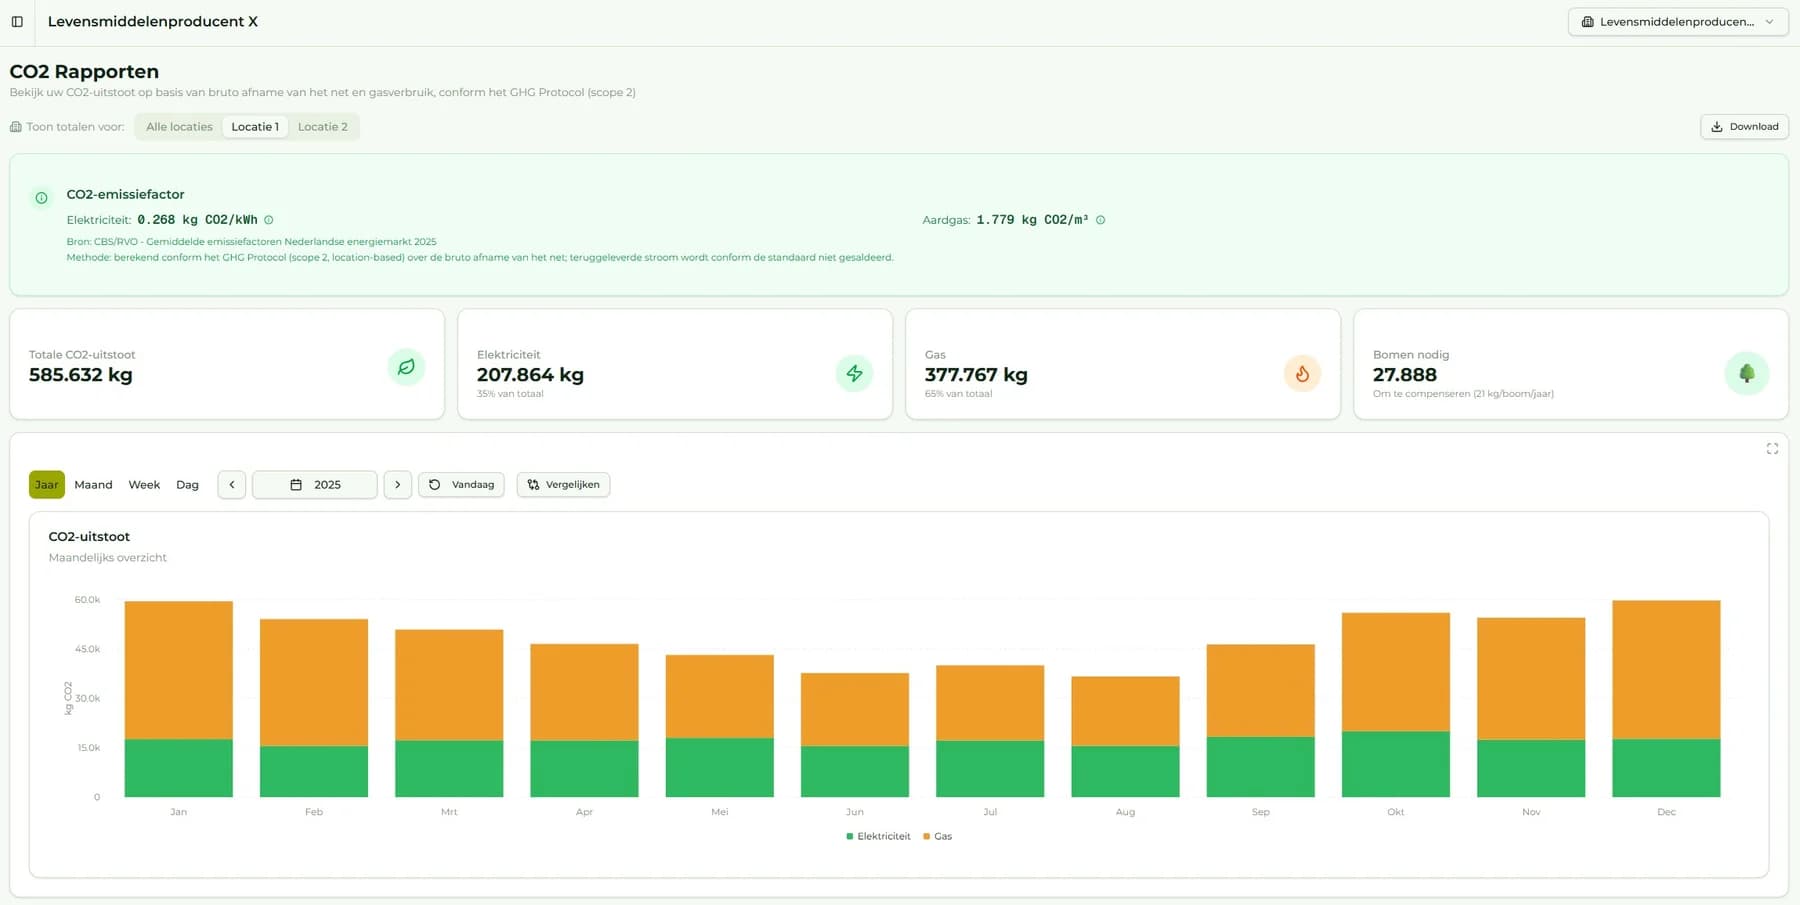Viewport: 1800px width, 905px height.
Task: Click the Download button
Action: [1745, 127]
